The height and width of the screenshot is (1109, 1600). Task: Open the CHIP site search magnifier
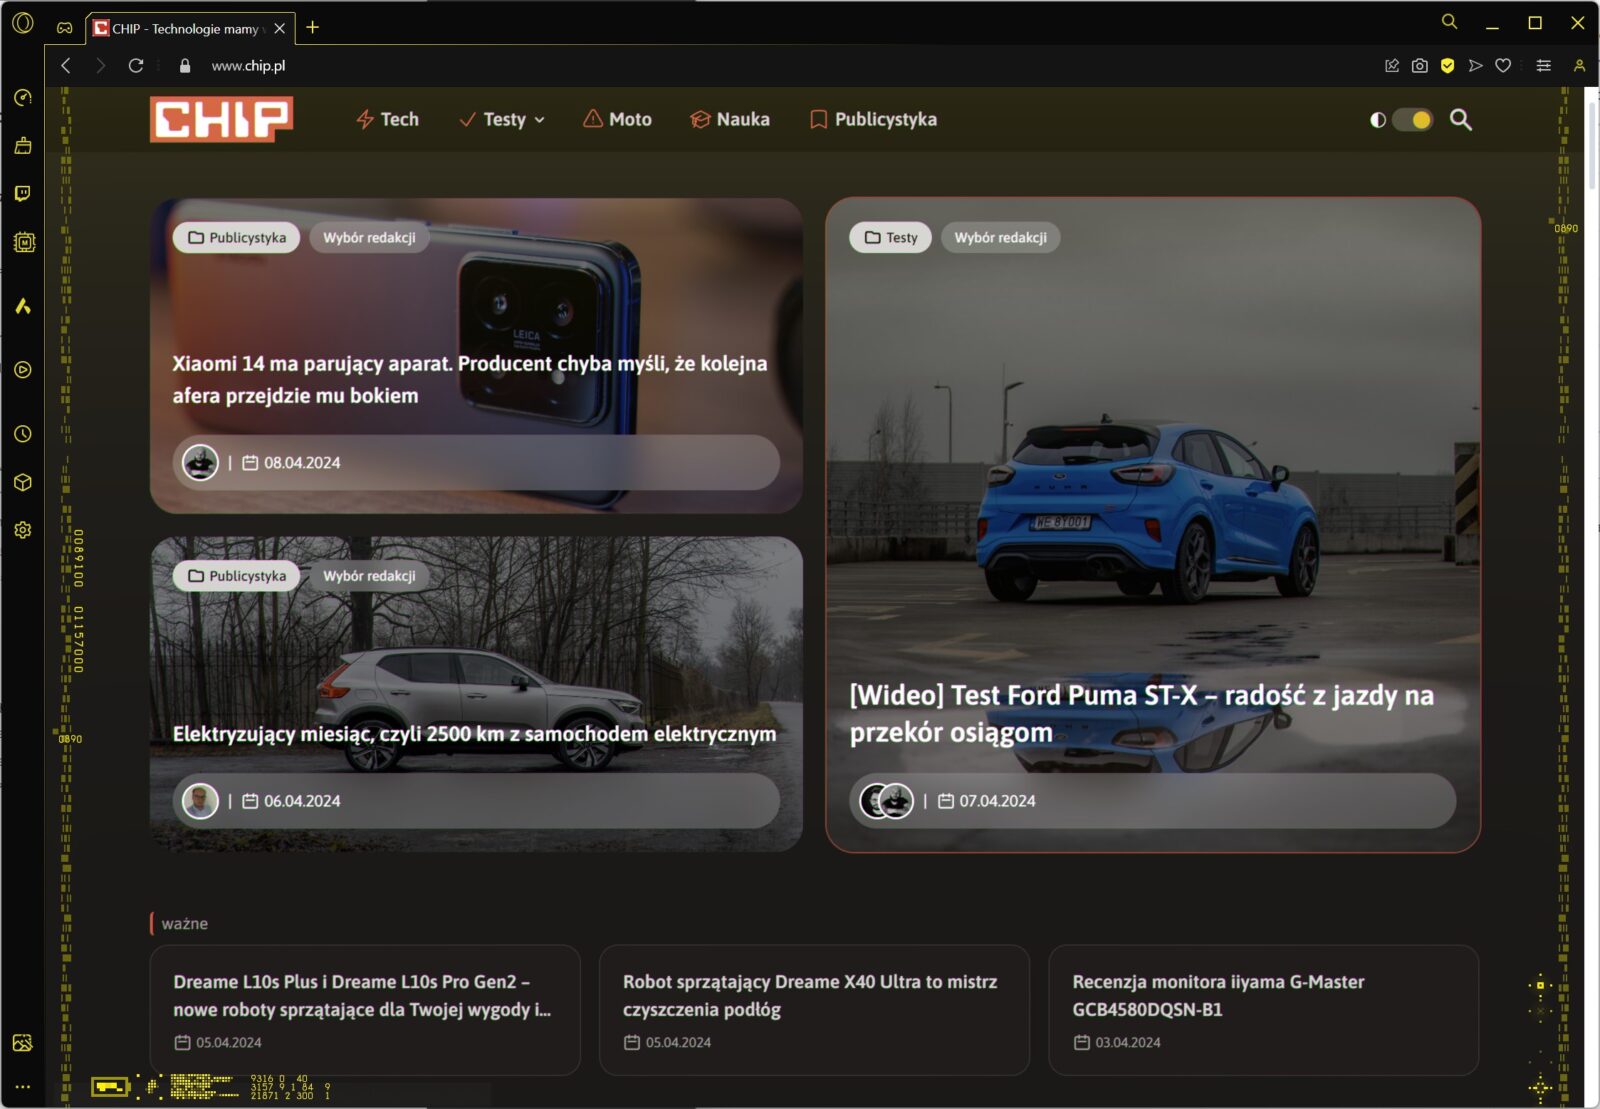tap(1460, 120)
